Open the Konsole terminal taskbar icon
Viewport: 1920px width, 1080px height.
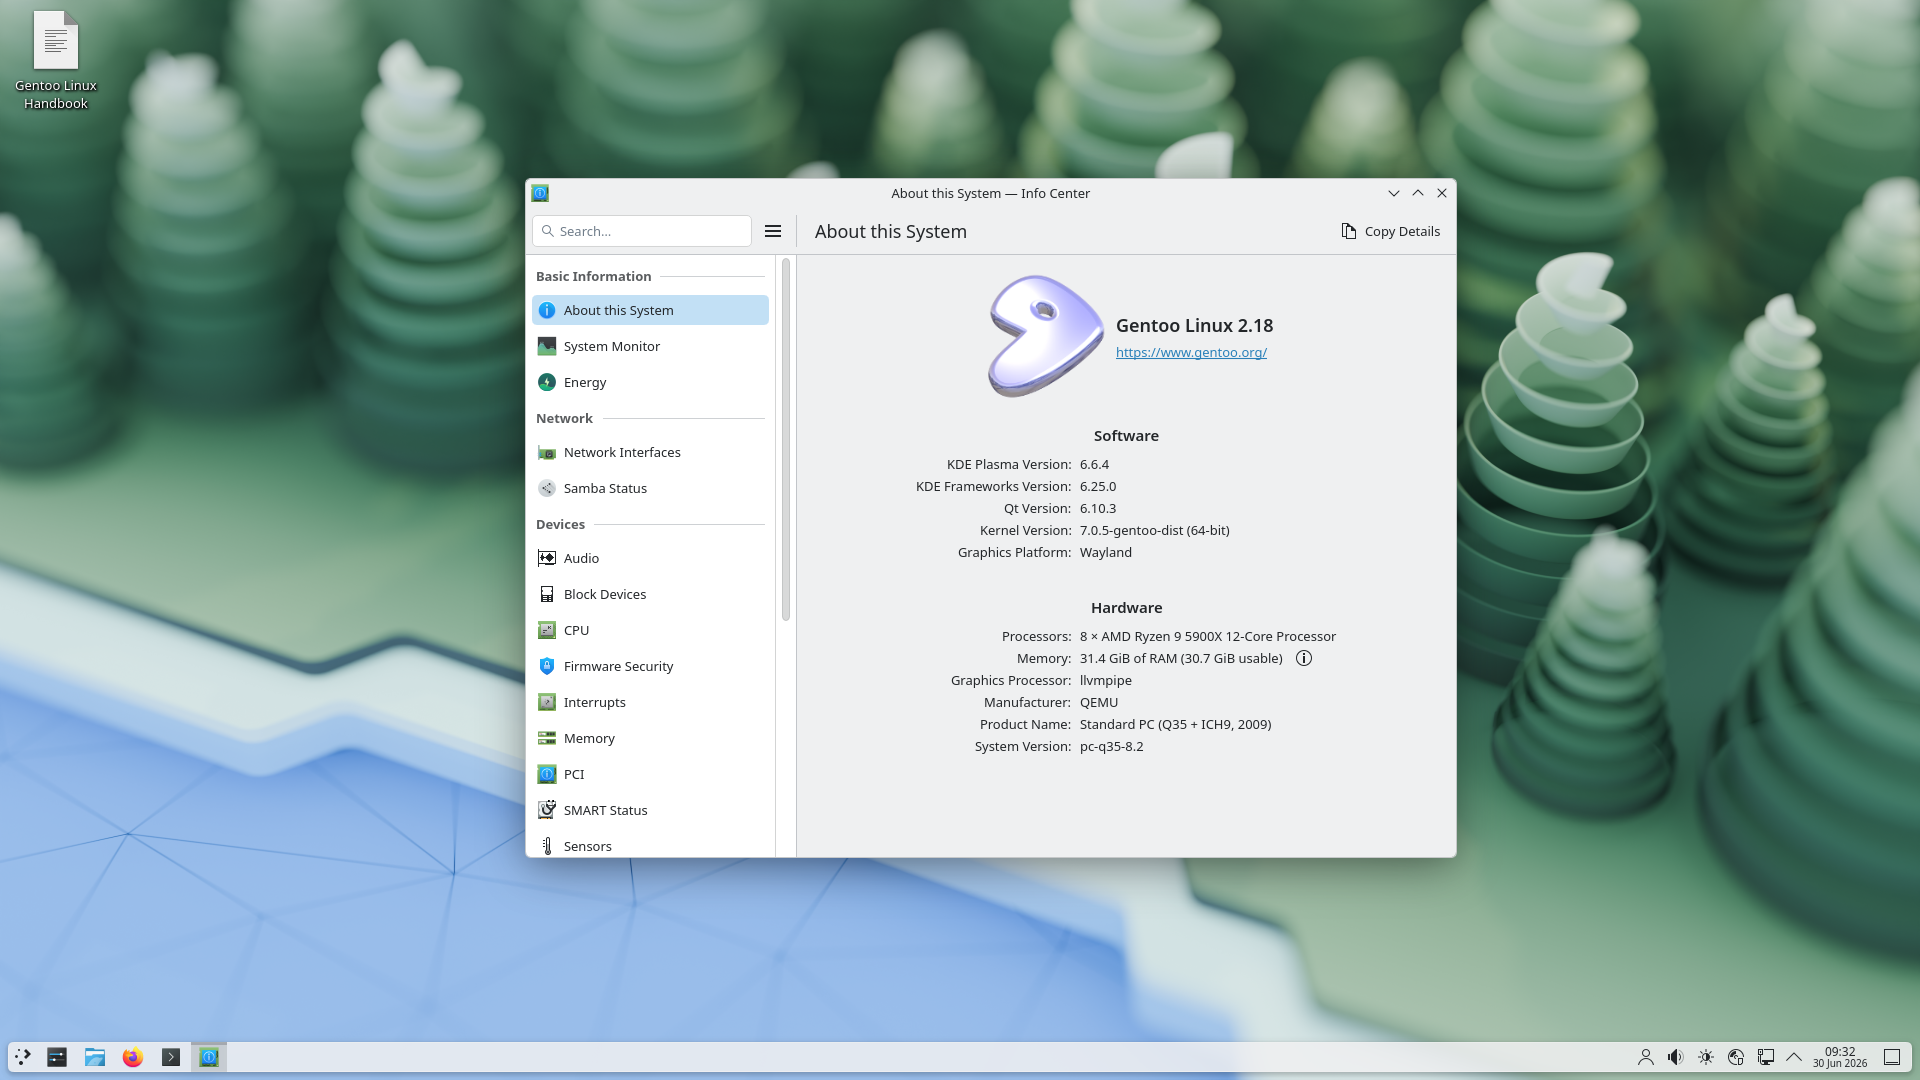pos(171,1057)
